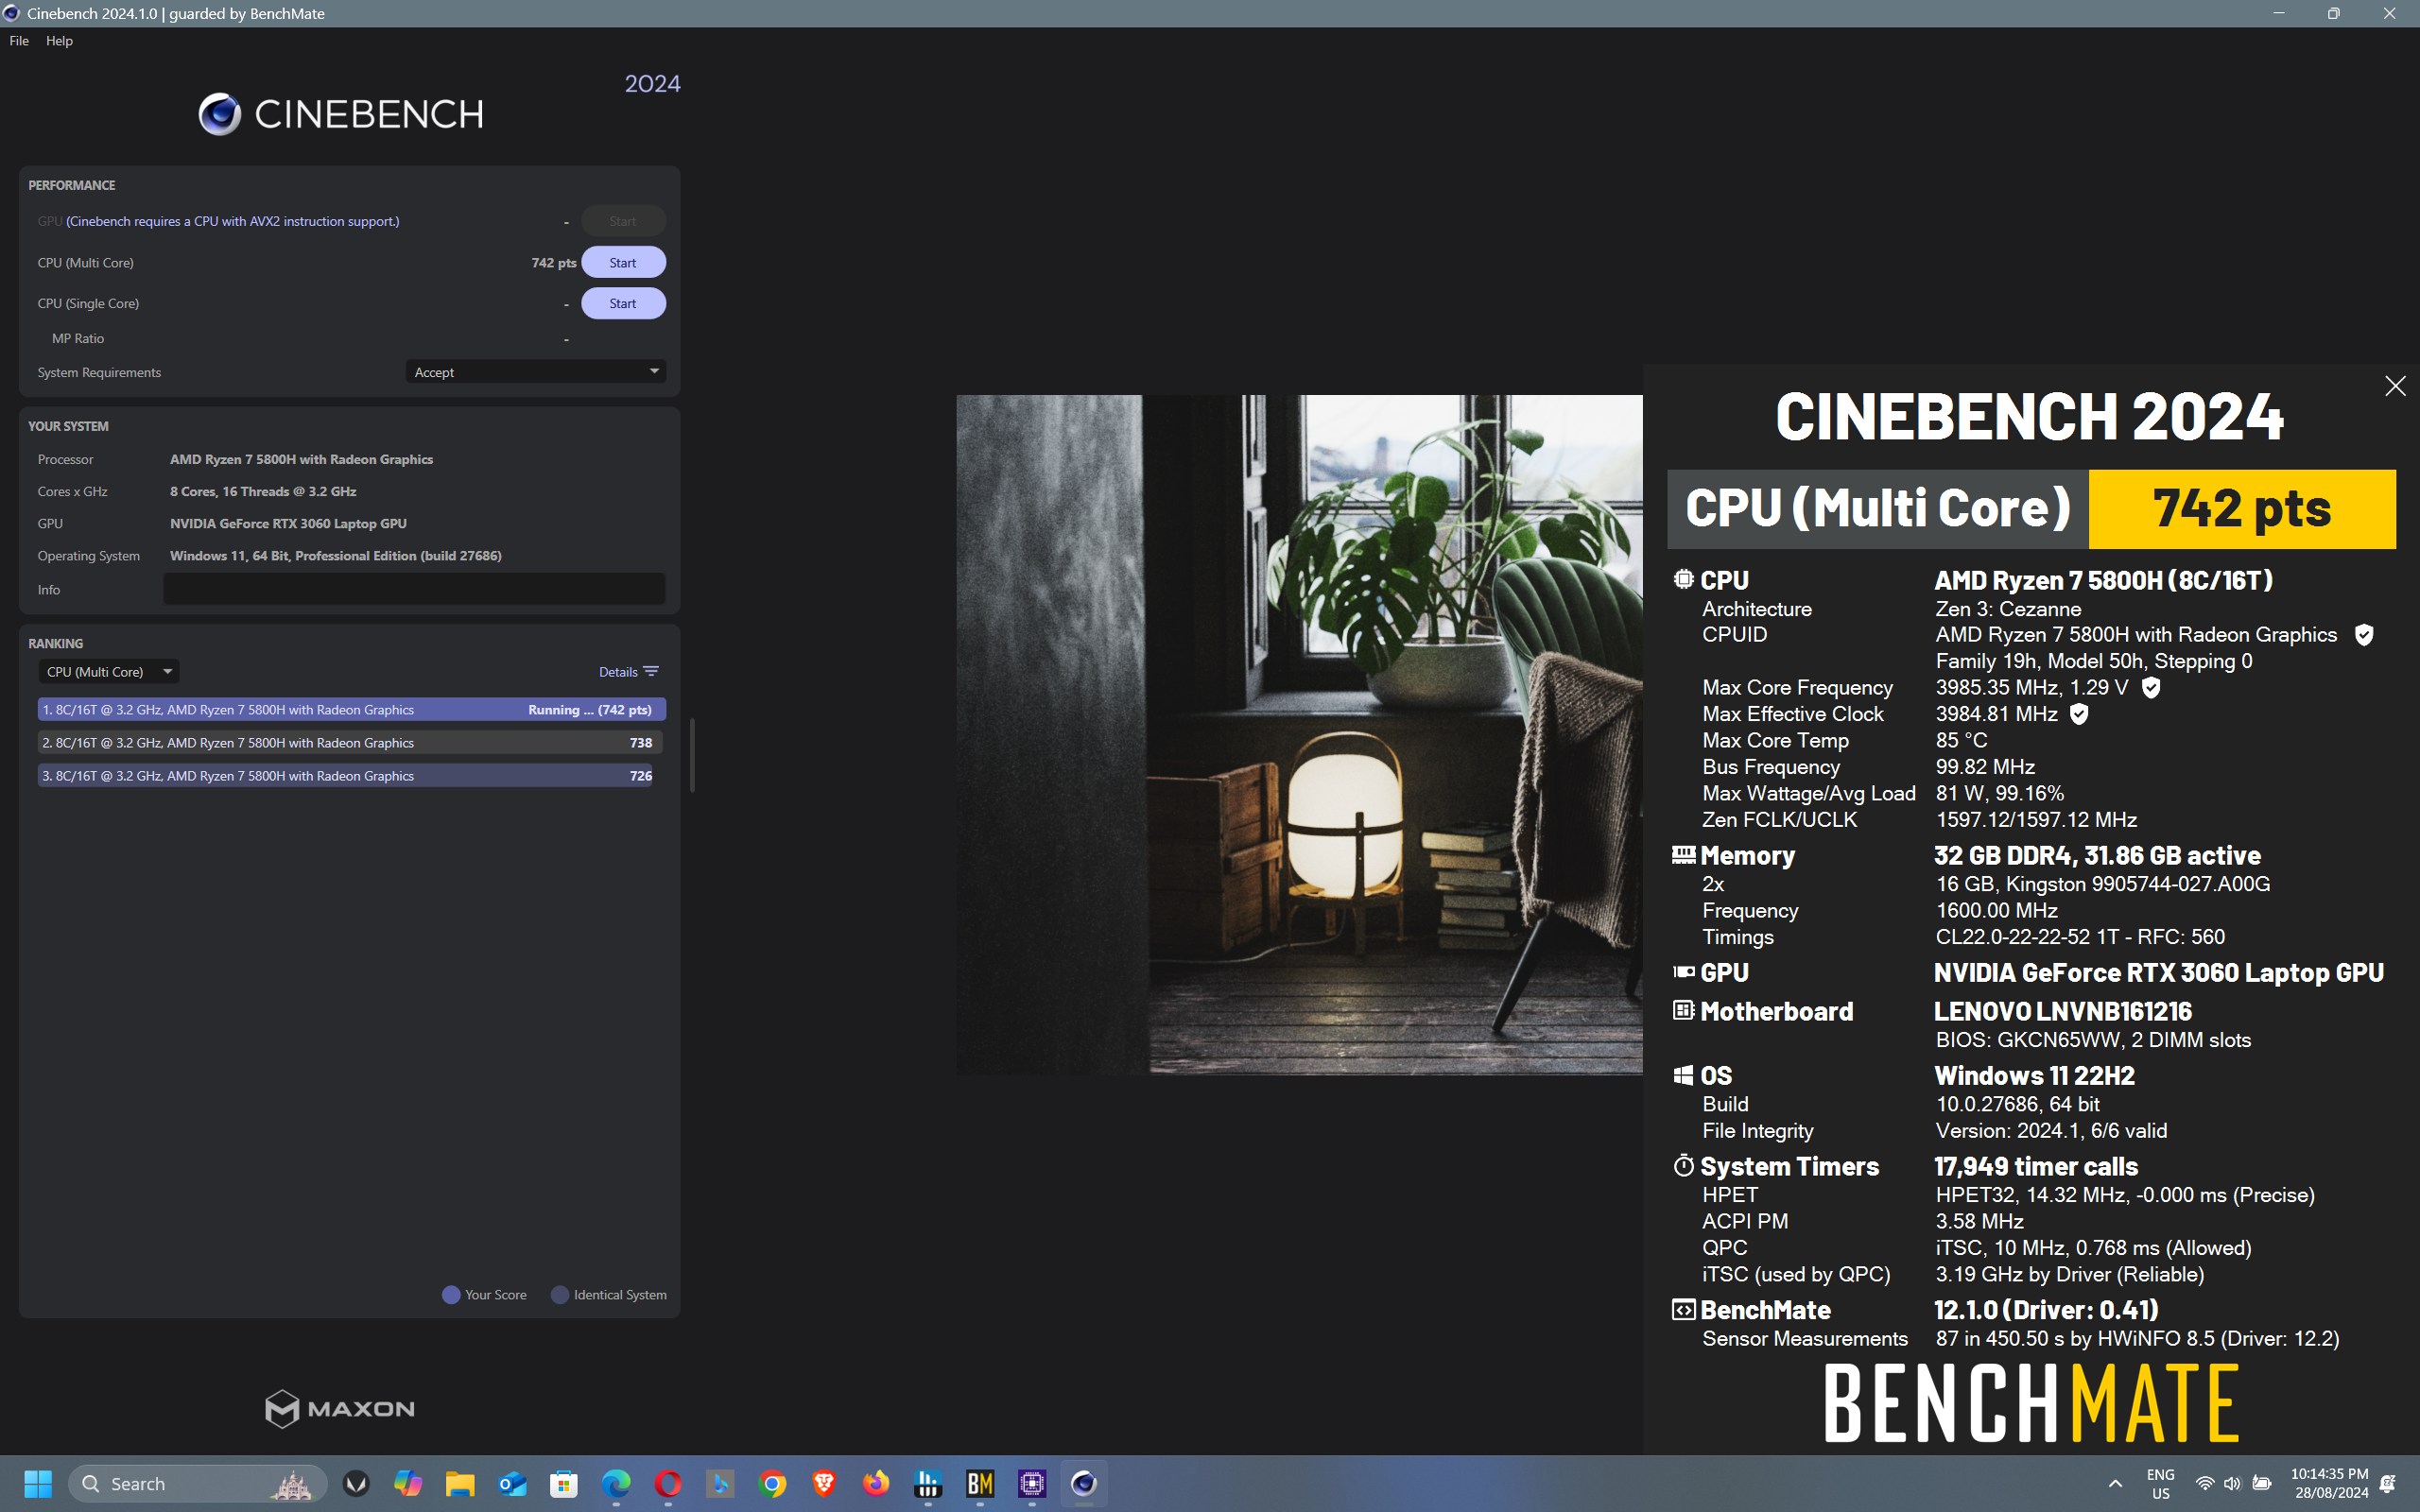Viewport: 2420px width, 1512px height.
Task: Click the Cinebench sphere logo
Action: click(219, 114)
